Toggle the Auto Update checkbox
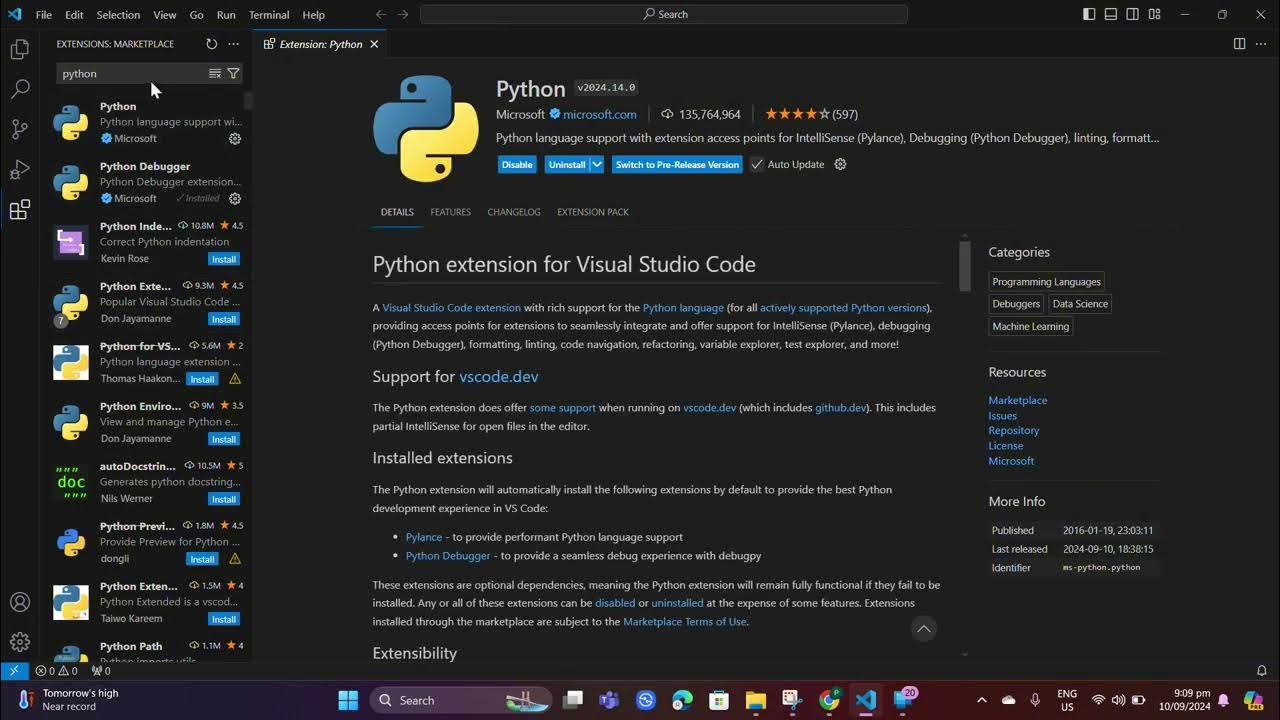This screenshot has width=1280, height=720. (757, 164)
